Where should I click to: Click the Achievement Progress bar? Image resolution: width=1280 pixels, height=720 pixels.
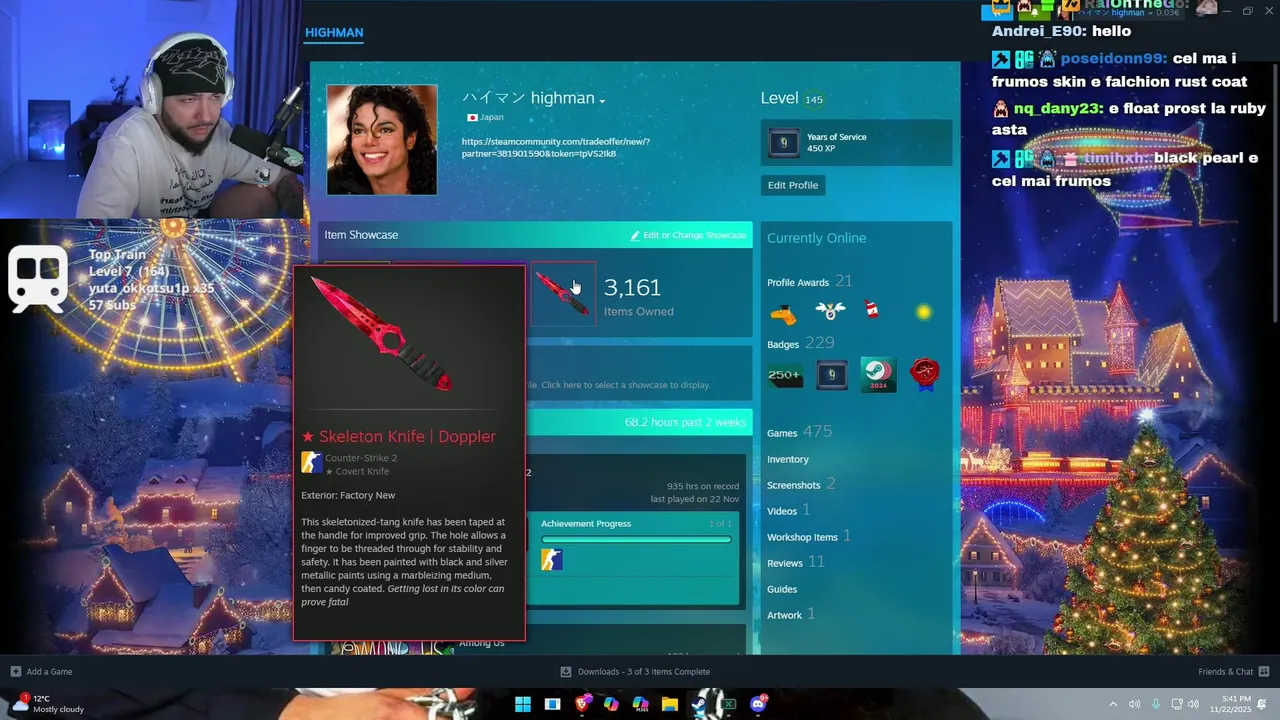(636, 540)
